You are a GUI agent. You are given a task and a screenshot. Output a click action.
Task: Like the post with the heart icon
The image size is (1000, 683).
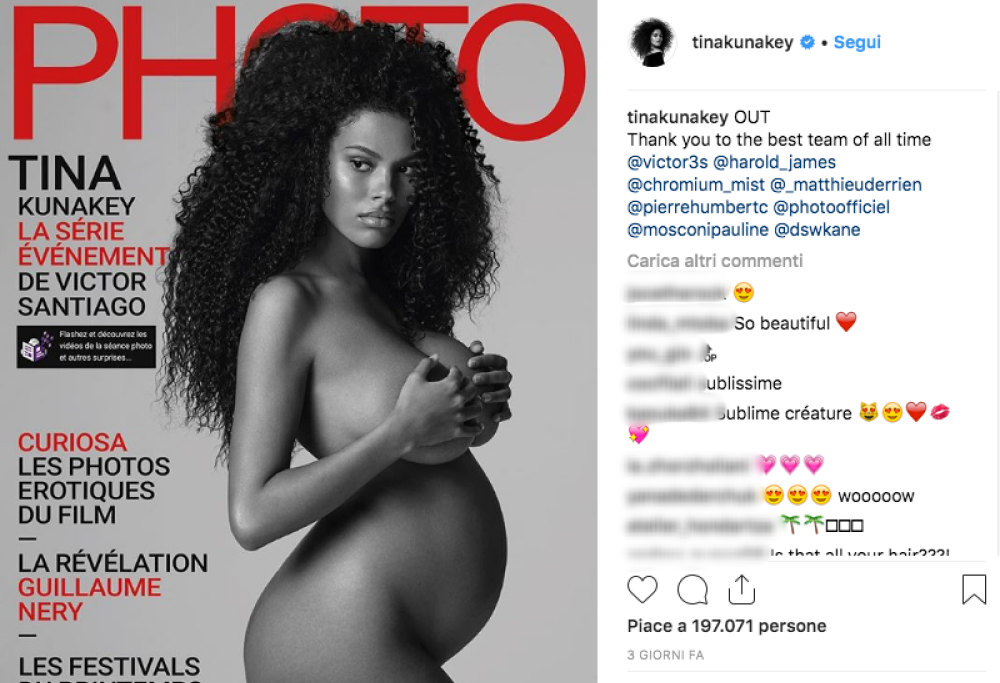(642, 589)
